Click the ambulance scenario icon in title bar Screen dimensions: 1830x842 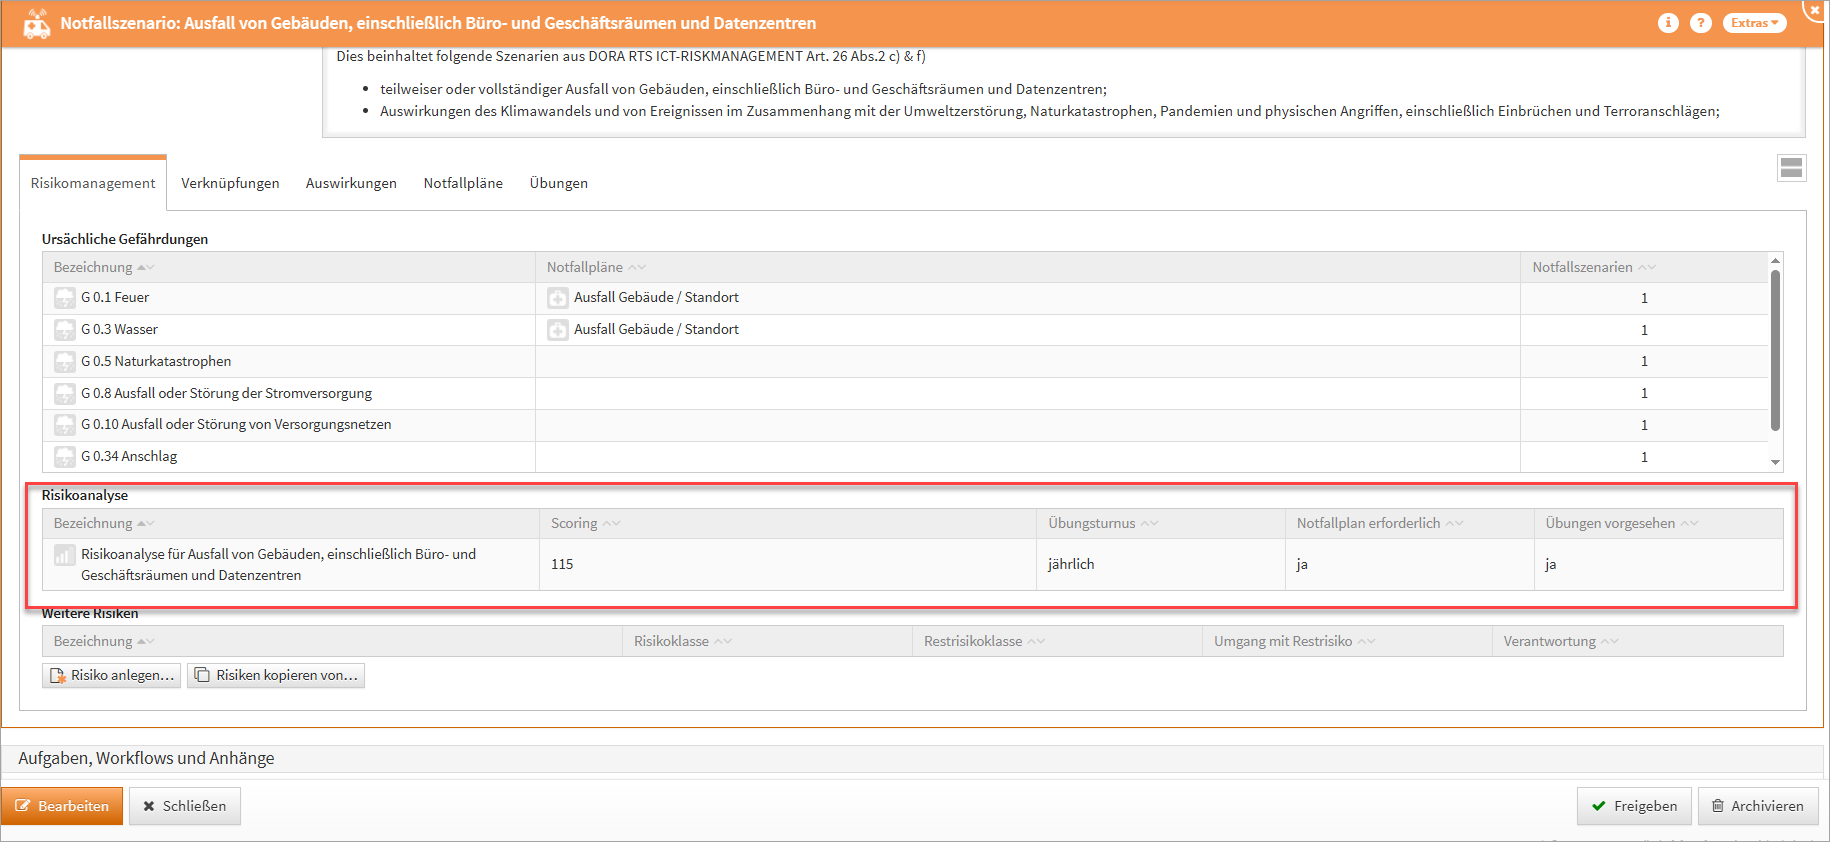point(36,23)
